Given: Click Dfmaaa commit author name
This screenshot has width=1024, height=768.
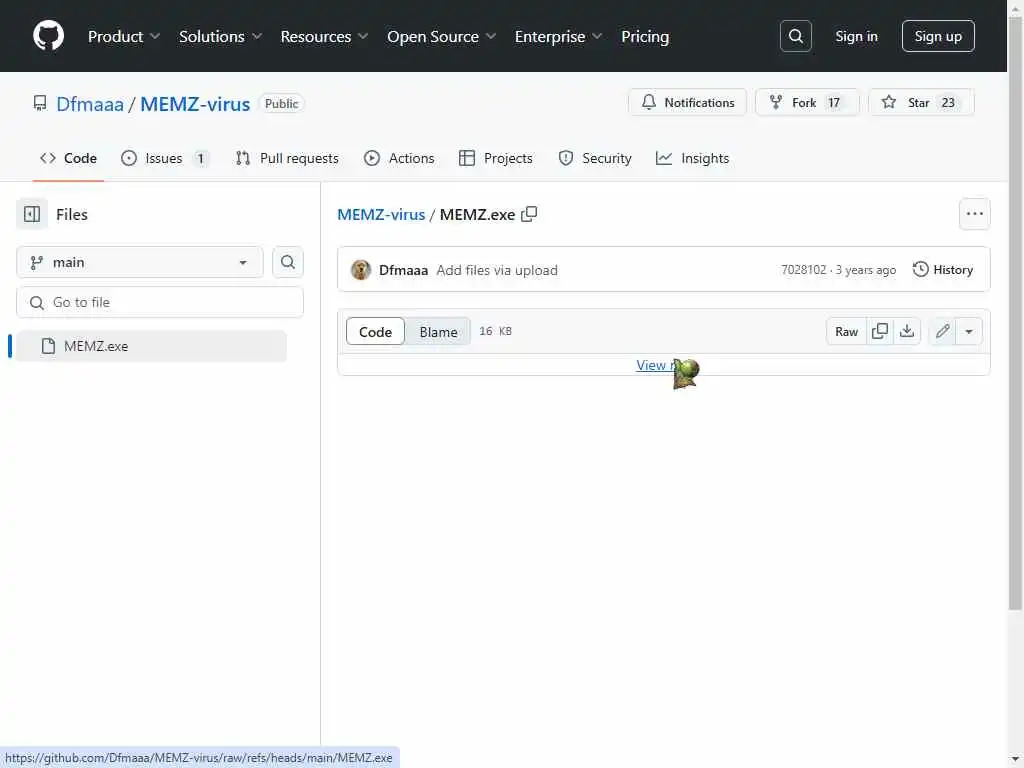Looking at the screenshot, I should click(403, 270).
